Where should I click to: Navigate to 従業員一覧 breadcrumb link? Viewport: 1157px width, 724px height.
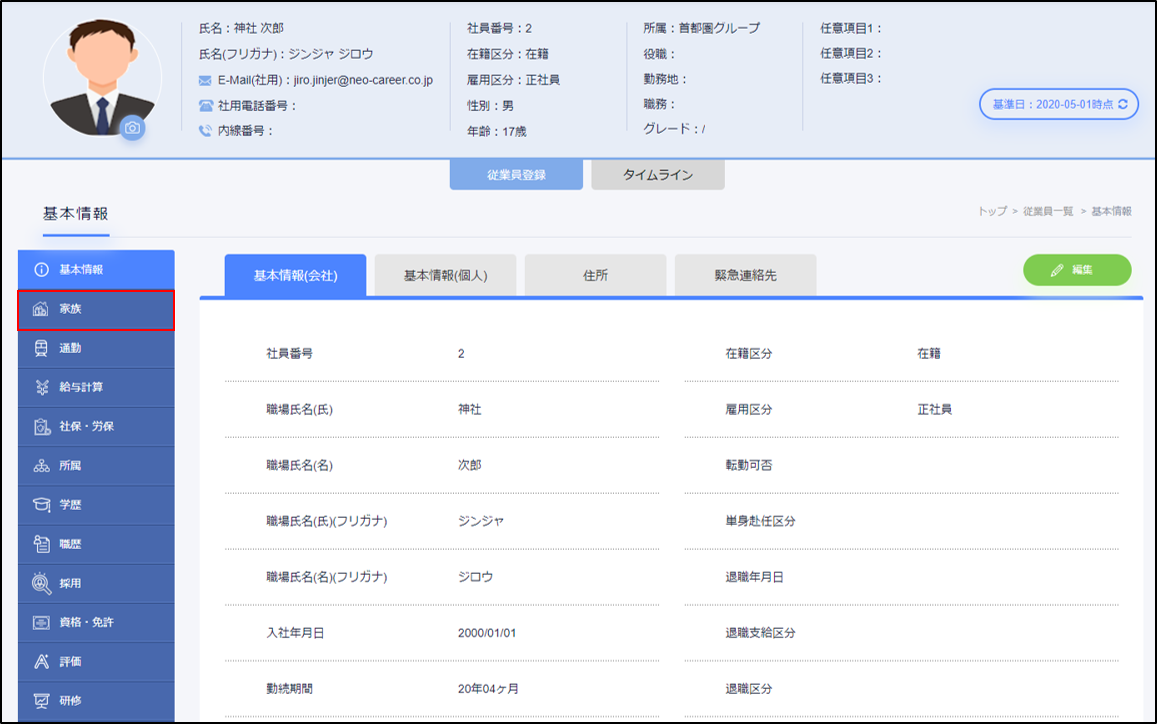point(1047,212)
